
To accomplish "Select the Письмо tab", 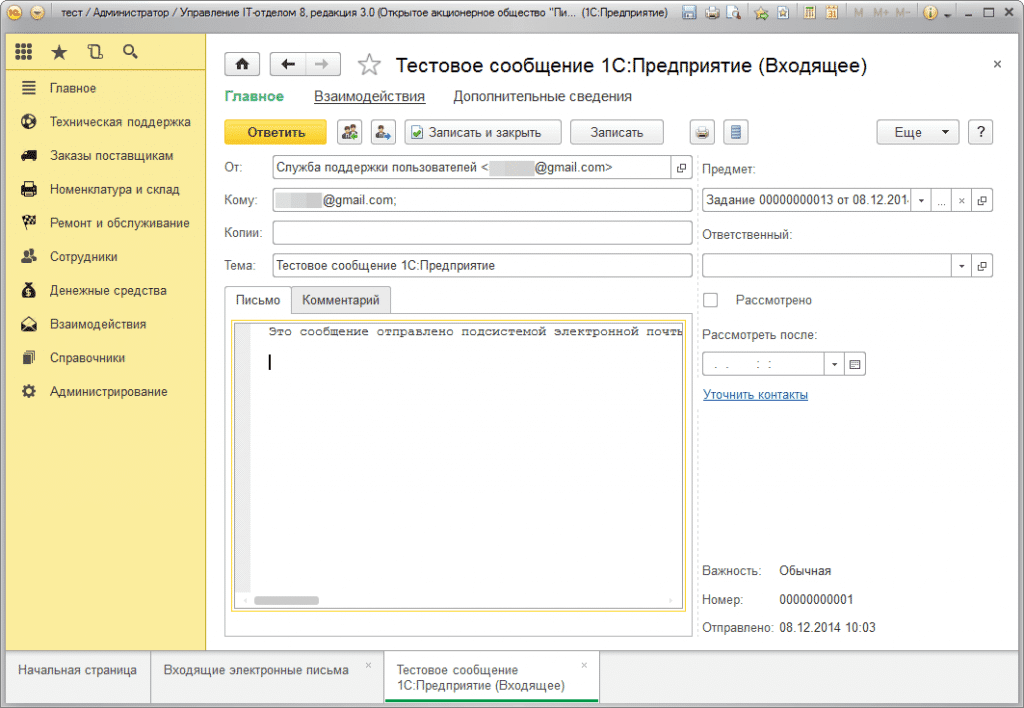I will [x=258, y=300].
